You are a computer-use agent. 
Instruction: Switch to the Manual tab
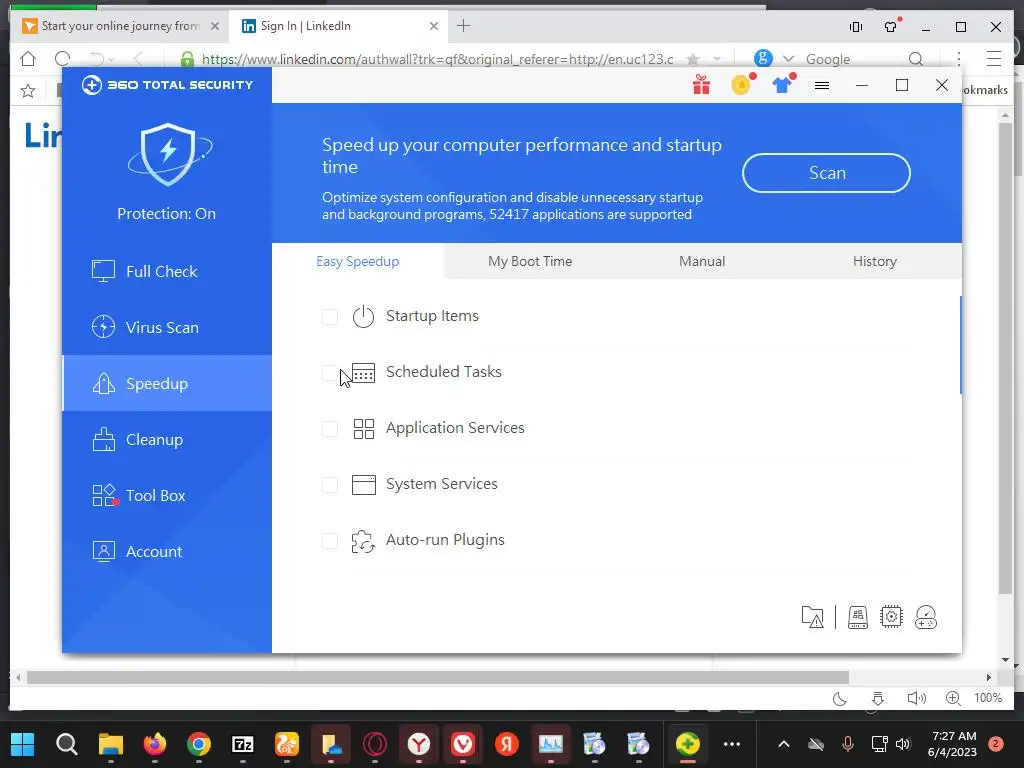tap(702, 261)
